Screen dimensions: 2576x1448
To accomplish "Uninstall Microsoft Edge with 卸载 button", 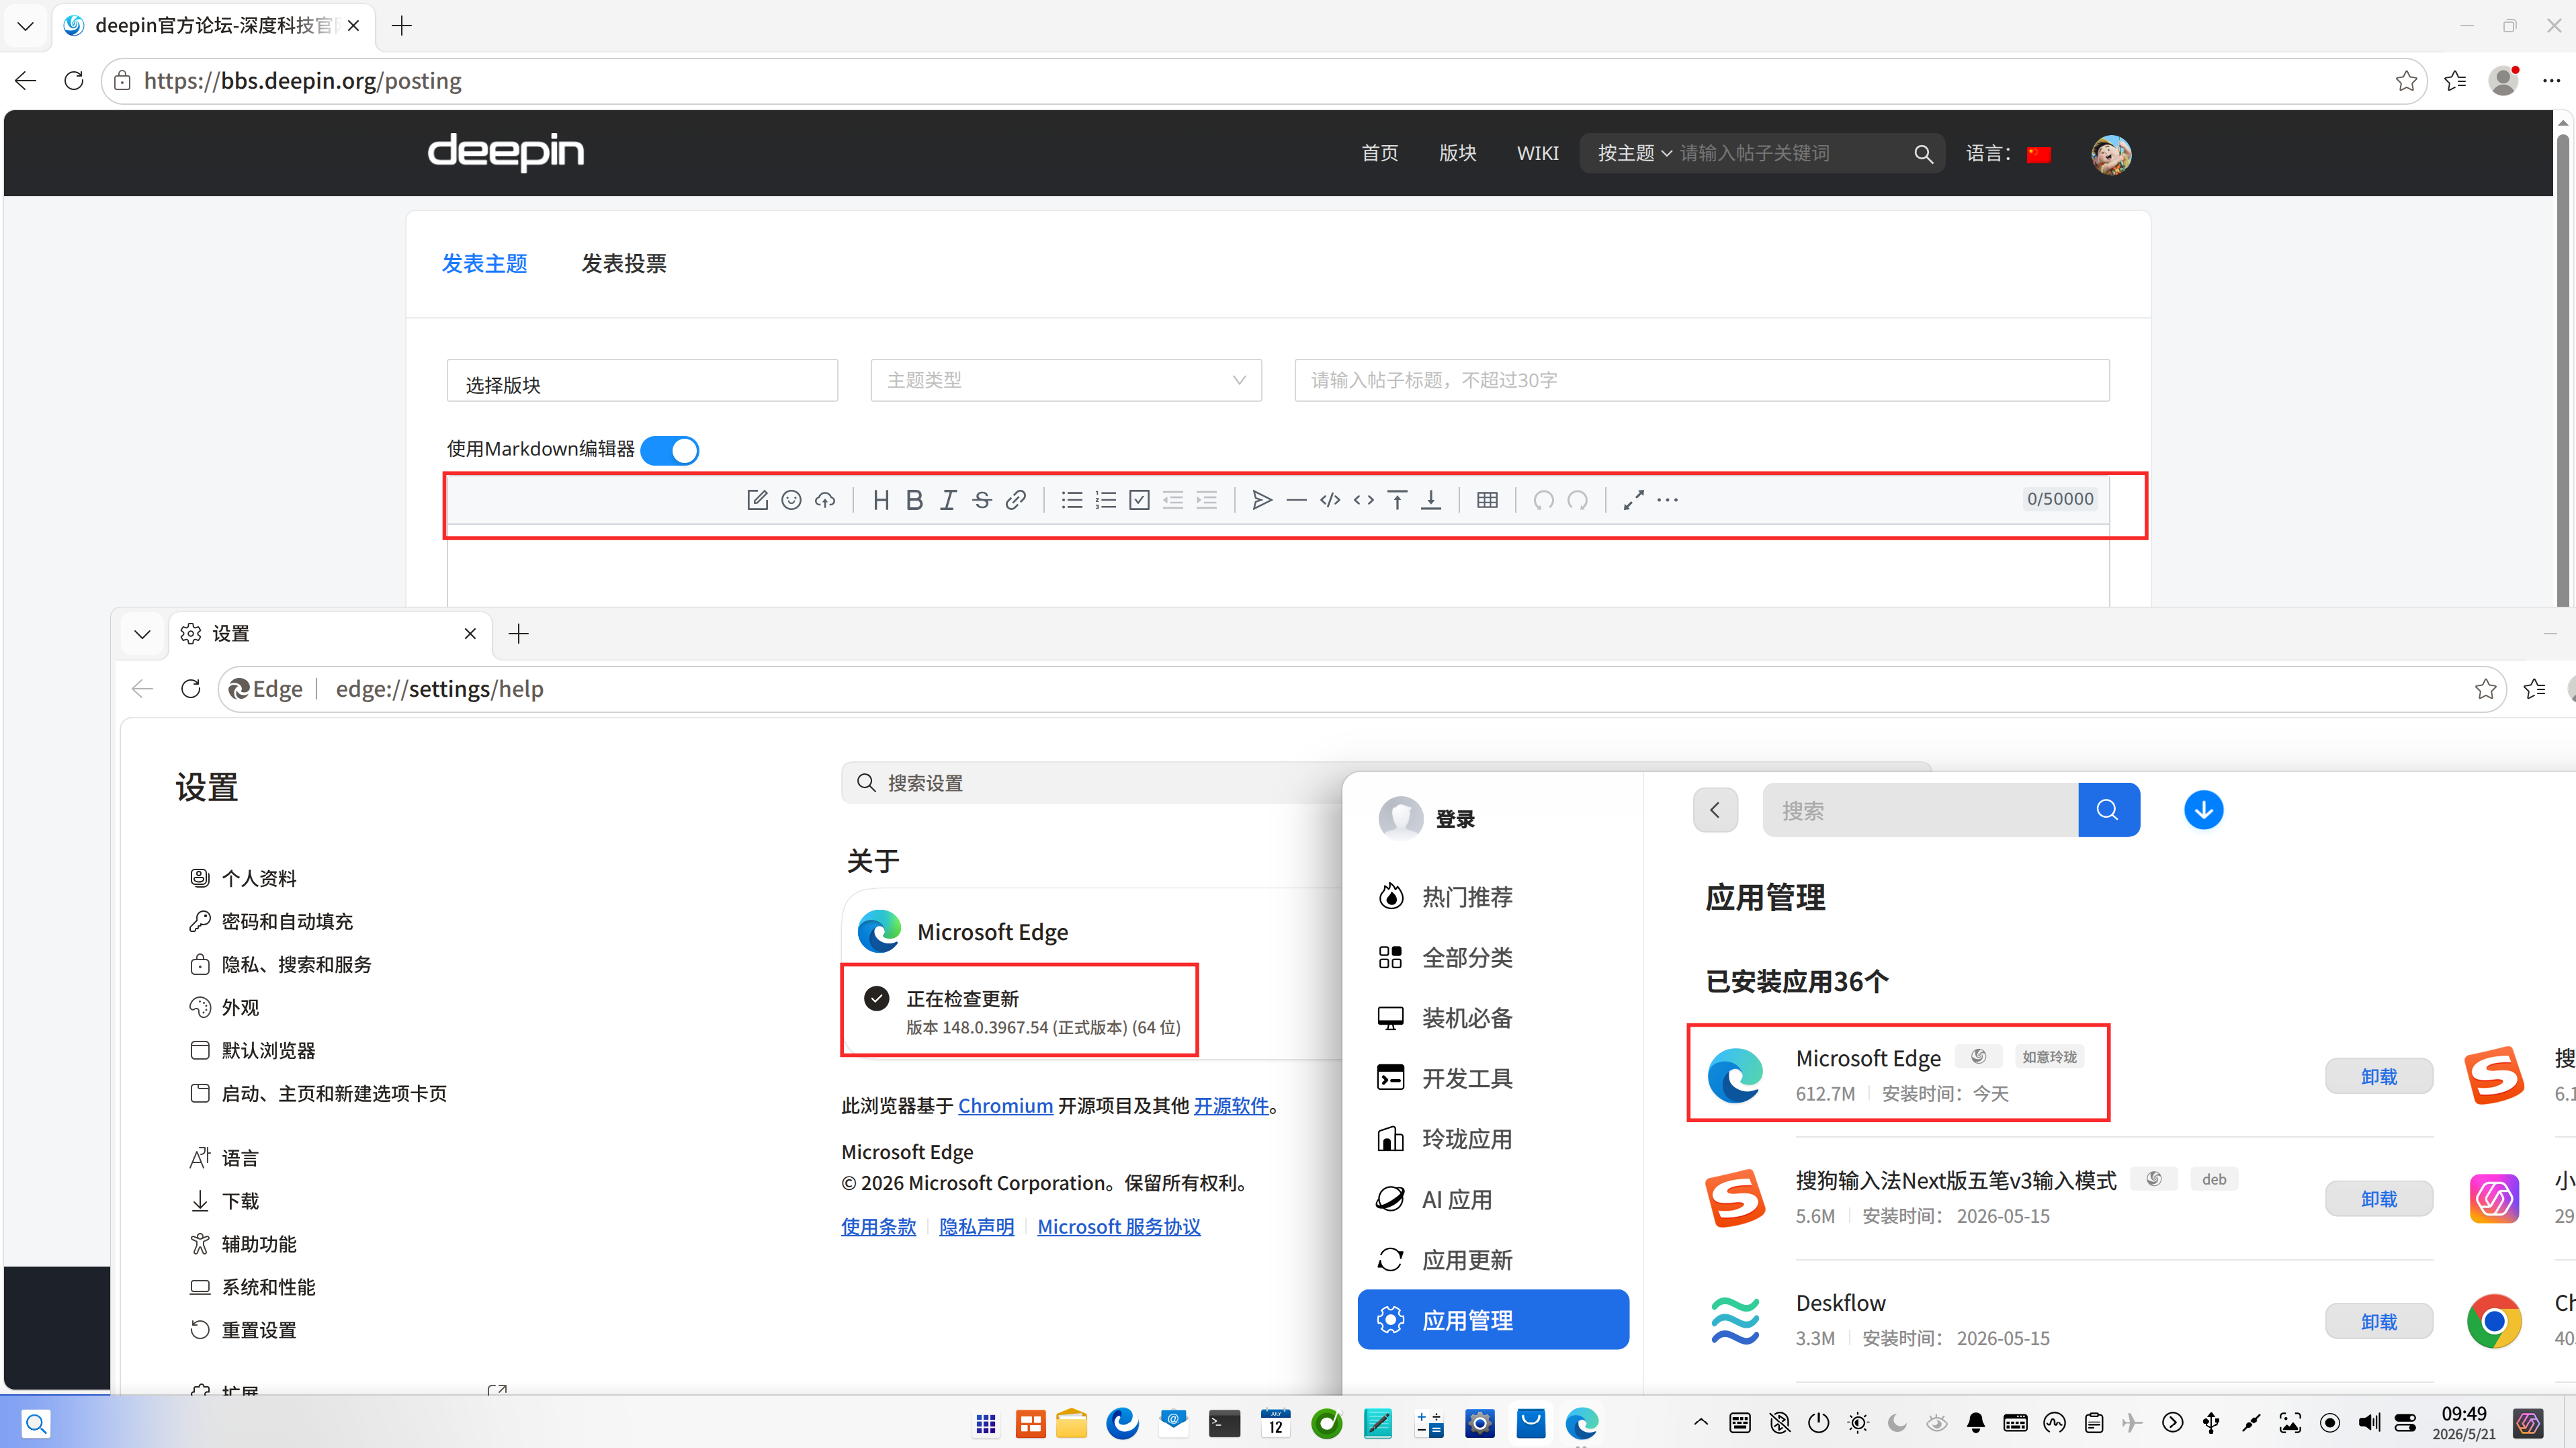I will (x=2379, y=1076).
